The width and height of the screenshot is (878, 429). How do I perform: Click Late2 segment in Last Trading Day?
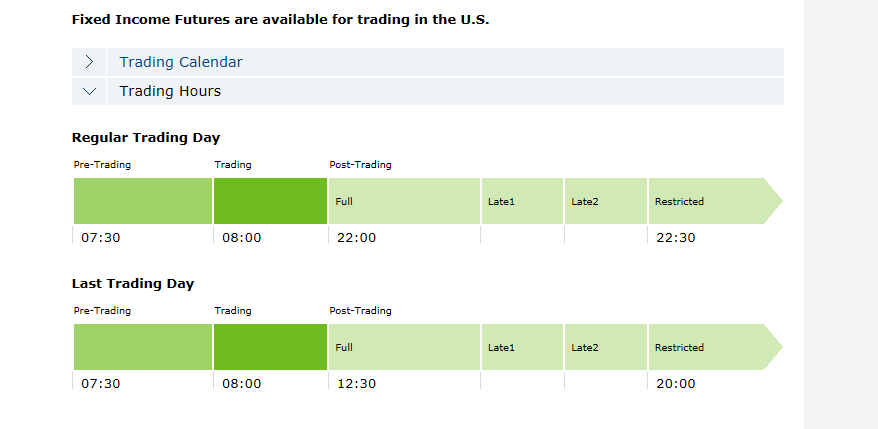pos(606,347)
